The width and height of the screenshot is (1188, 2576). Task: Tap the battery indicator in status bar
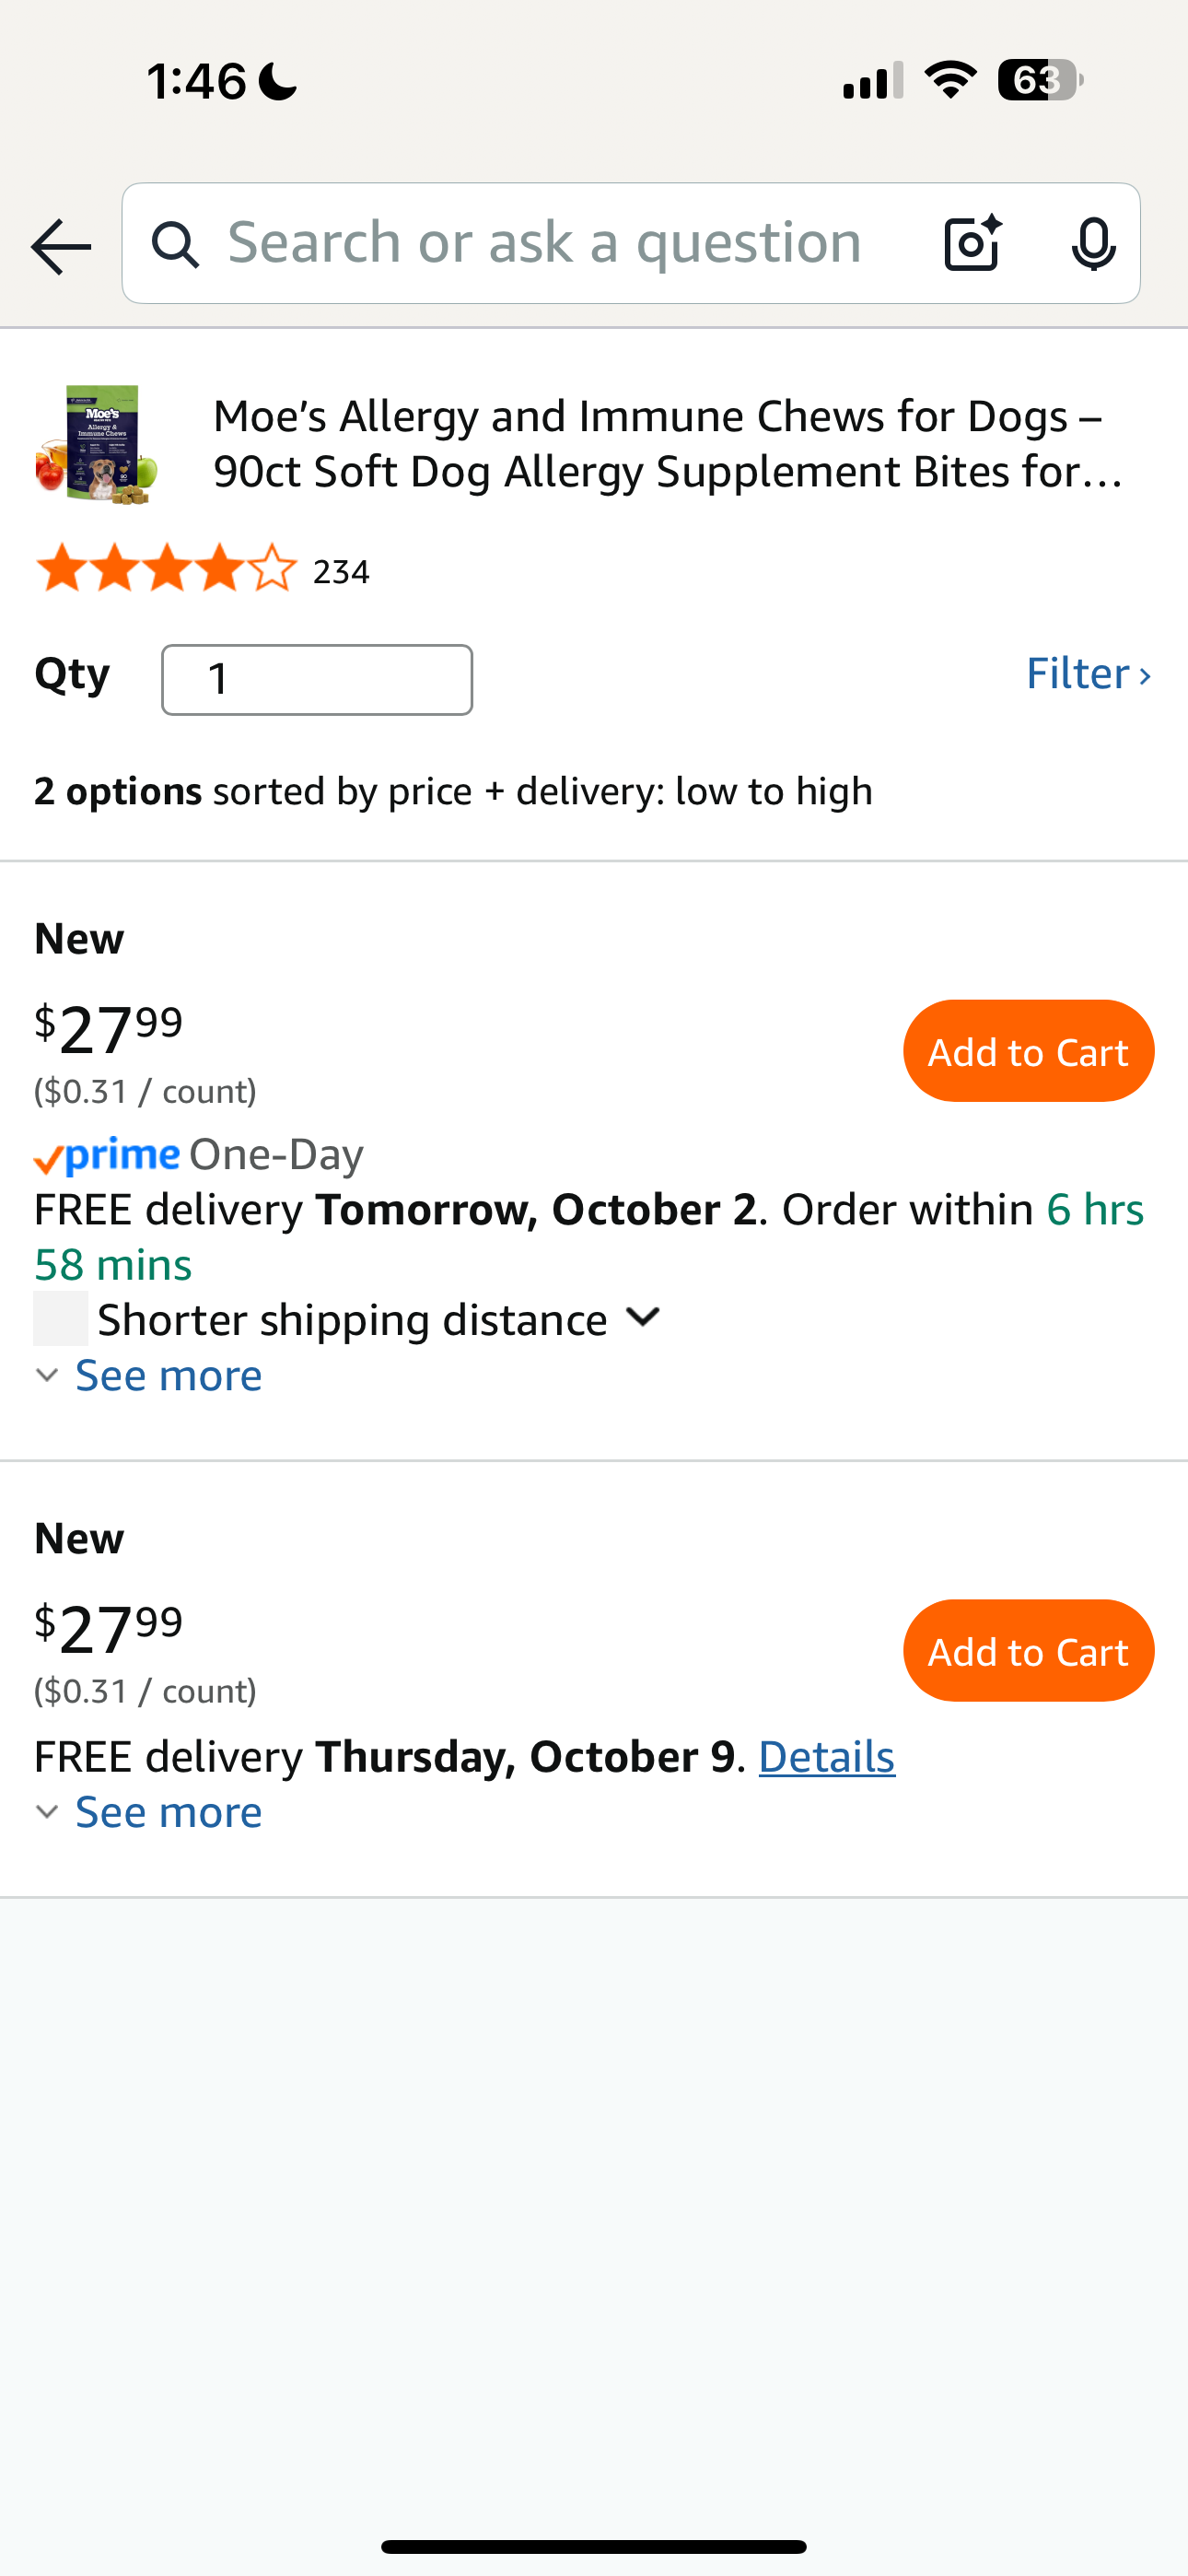1039,80
